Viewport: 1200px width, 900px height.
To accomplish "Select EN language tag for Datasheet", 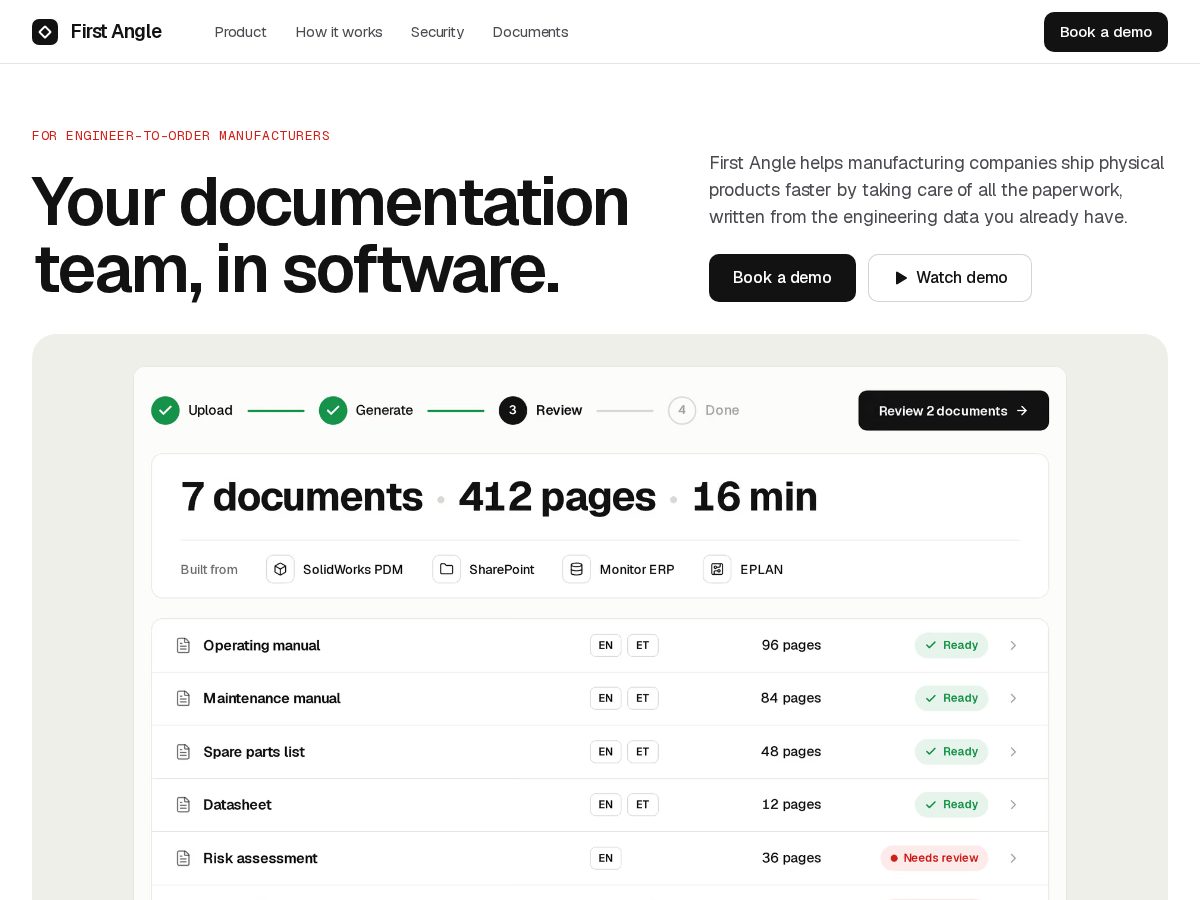I will (606, 805).
